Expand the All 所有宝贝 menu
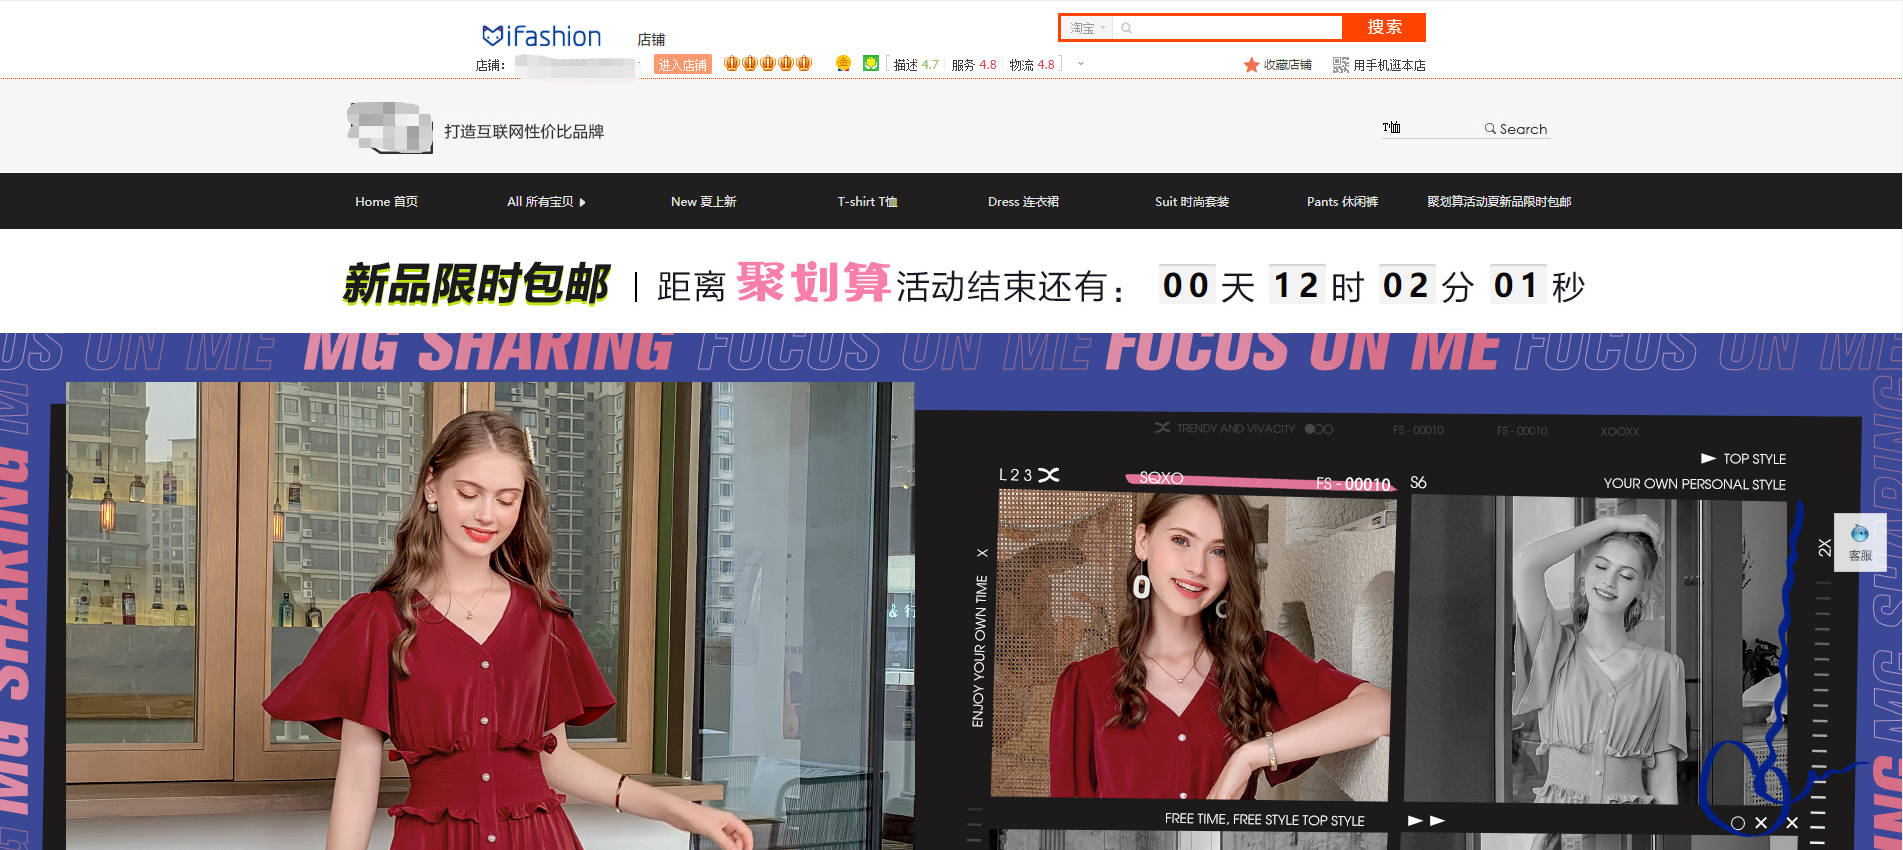1903x850 pixels. coord(546,202)
